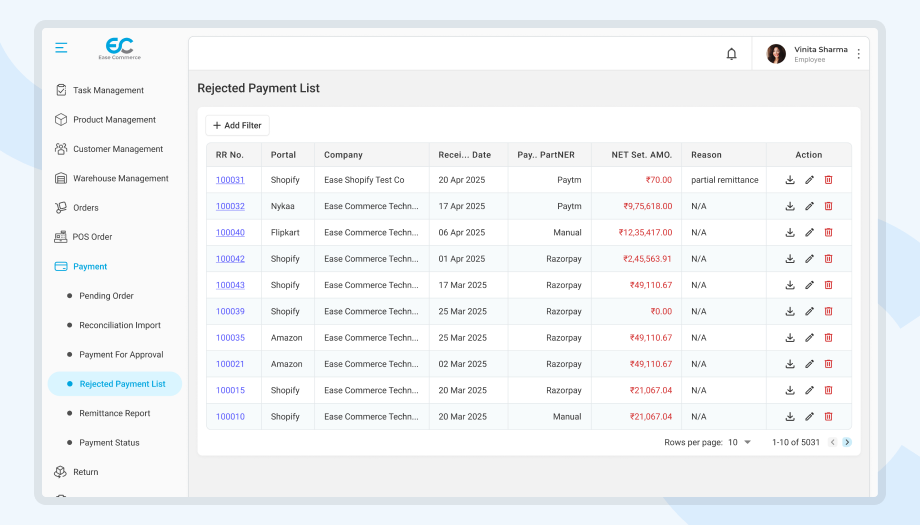This screenshot has width=920, height=525.
Task: Click the Add Filter button
Action: tap(237, 126)
